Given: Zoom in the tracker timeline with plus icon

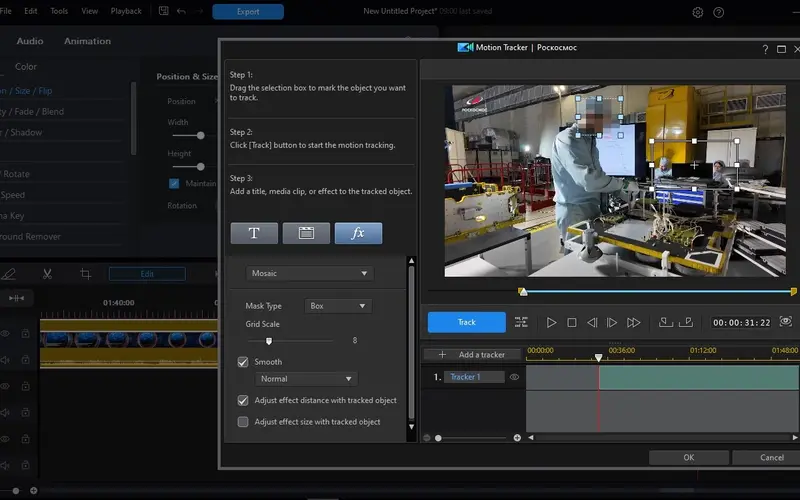Looking at the screenshot, I should pos(517,438).
